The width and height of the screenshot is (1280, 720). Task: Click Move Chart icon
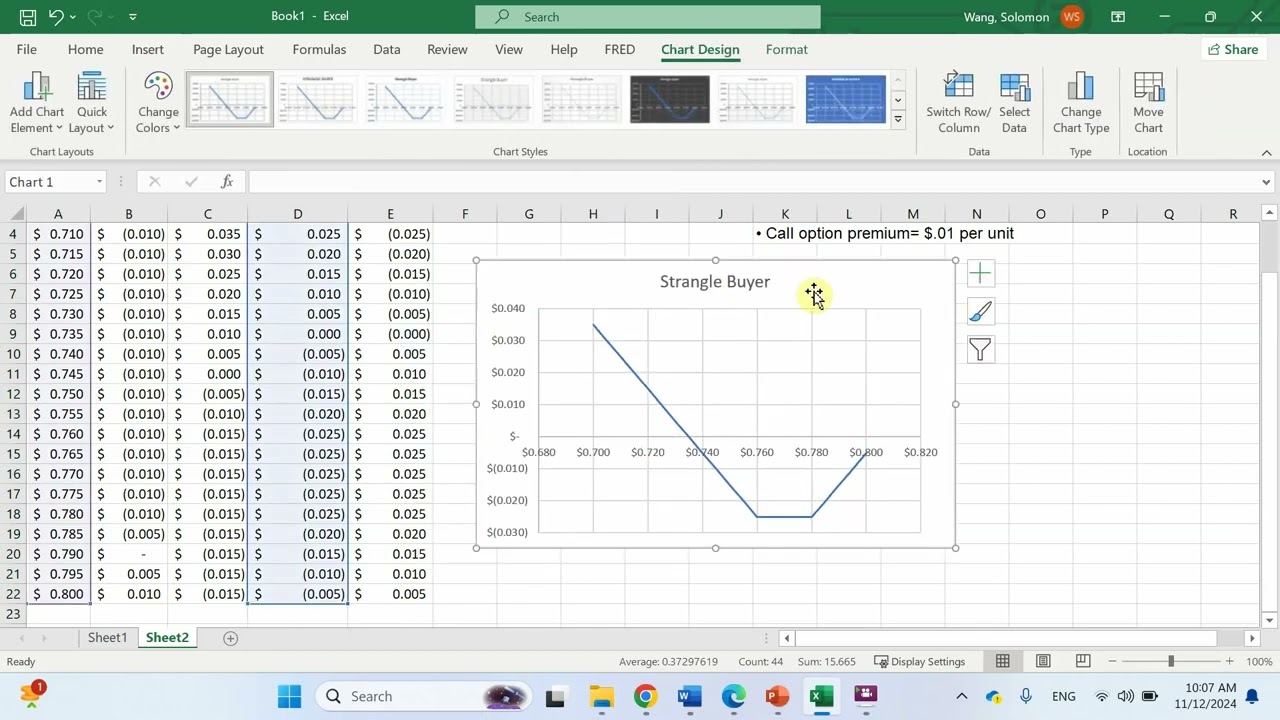coord(1148,103)
